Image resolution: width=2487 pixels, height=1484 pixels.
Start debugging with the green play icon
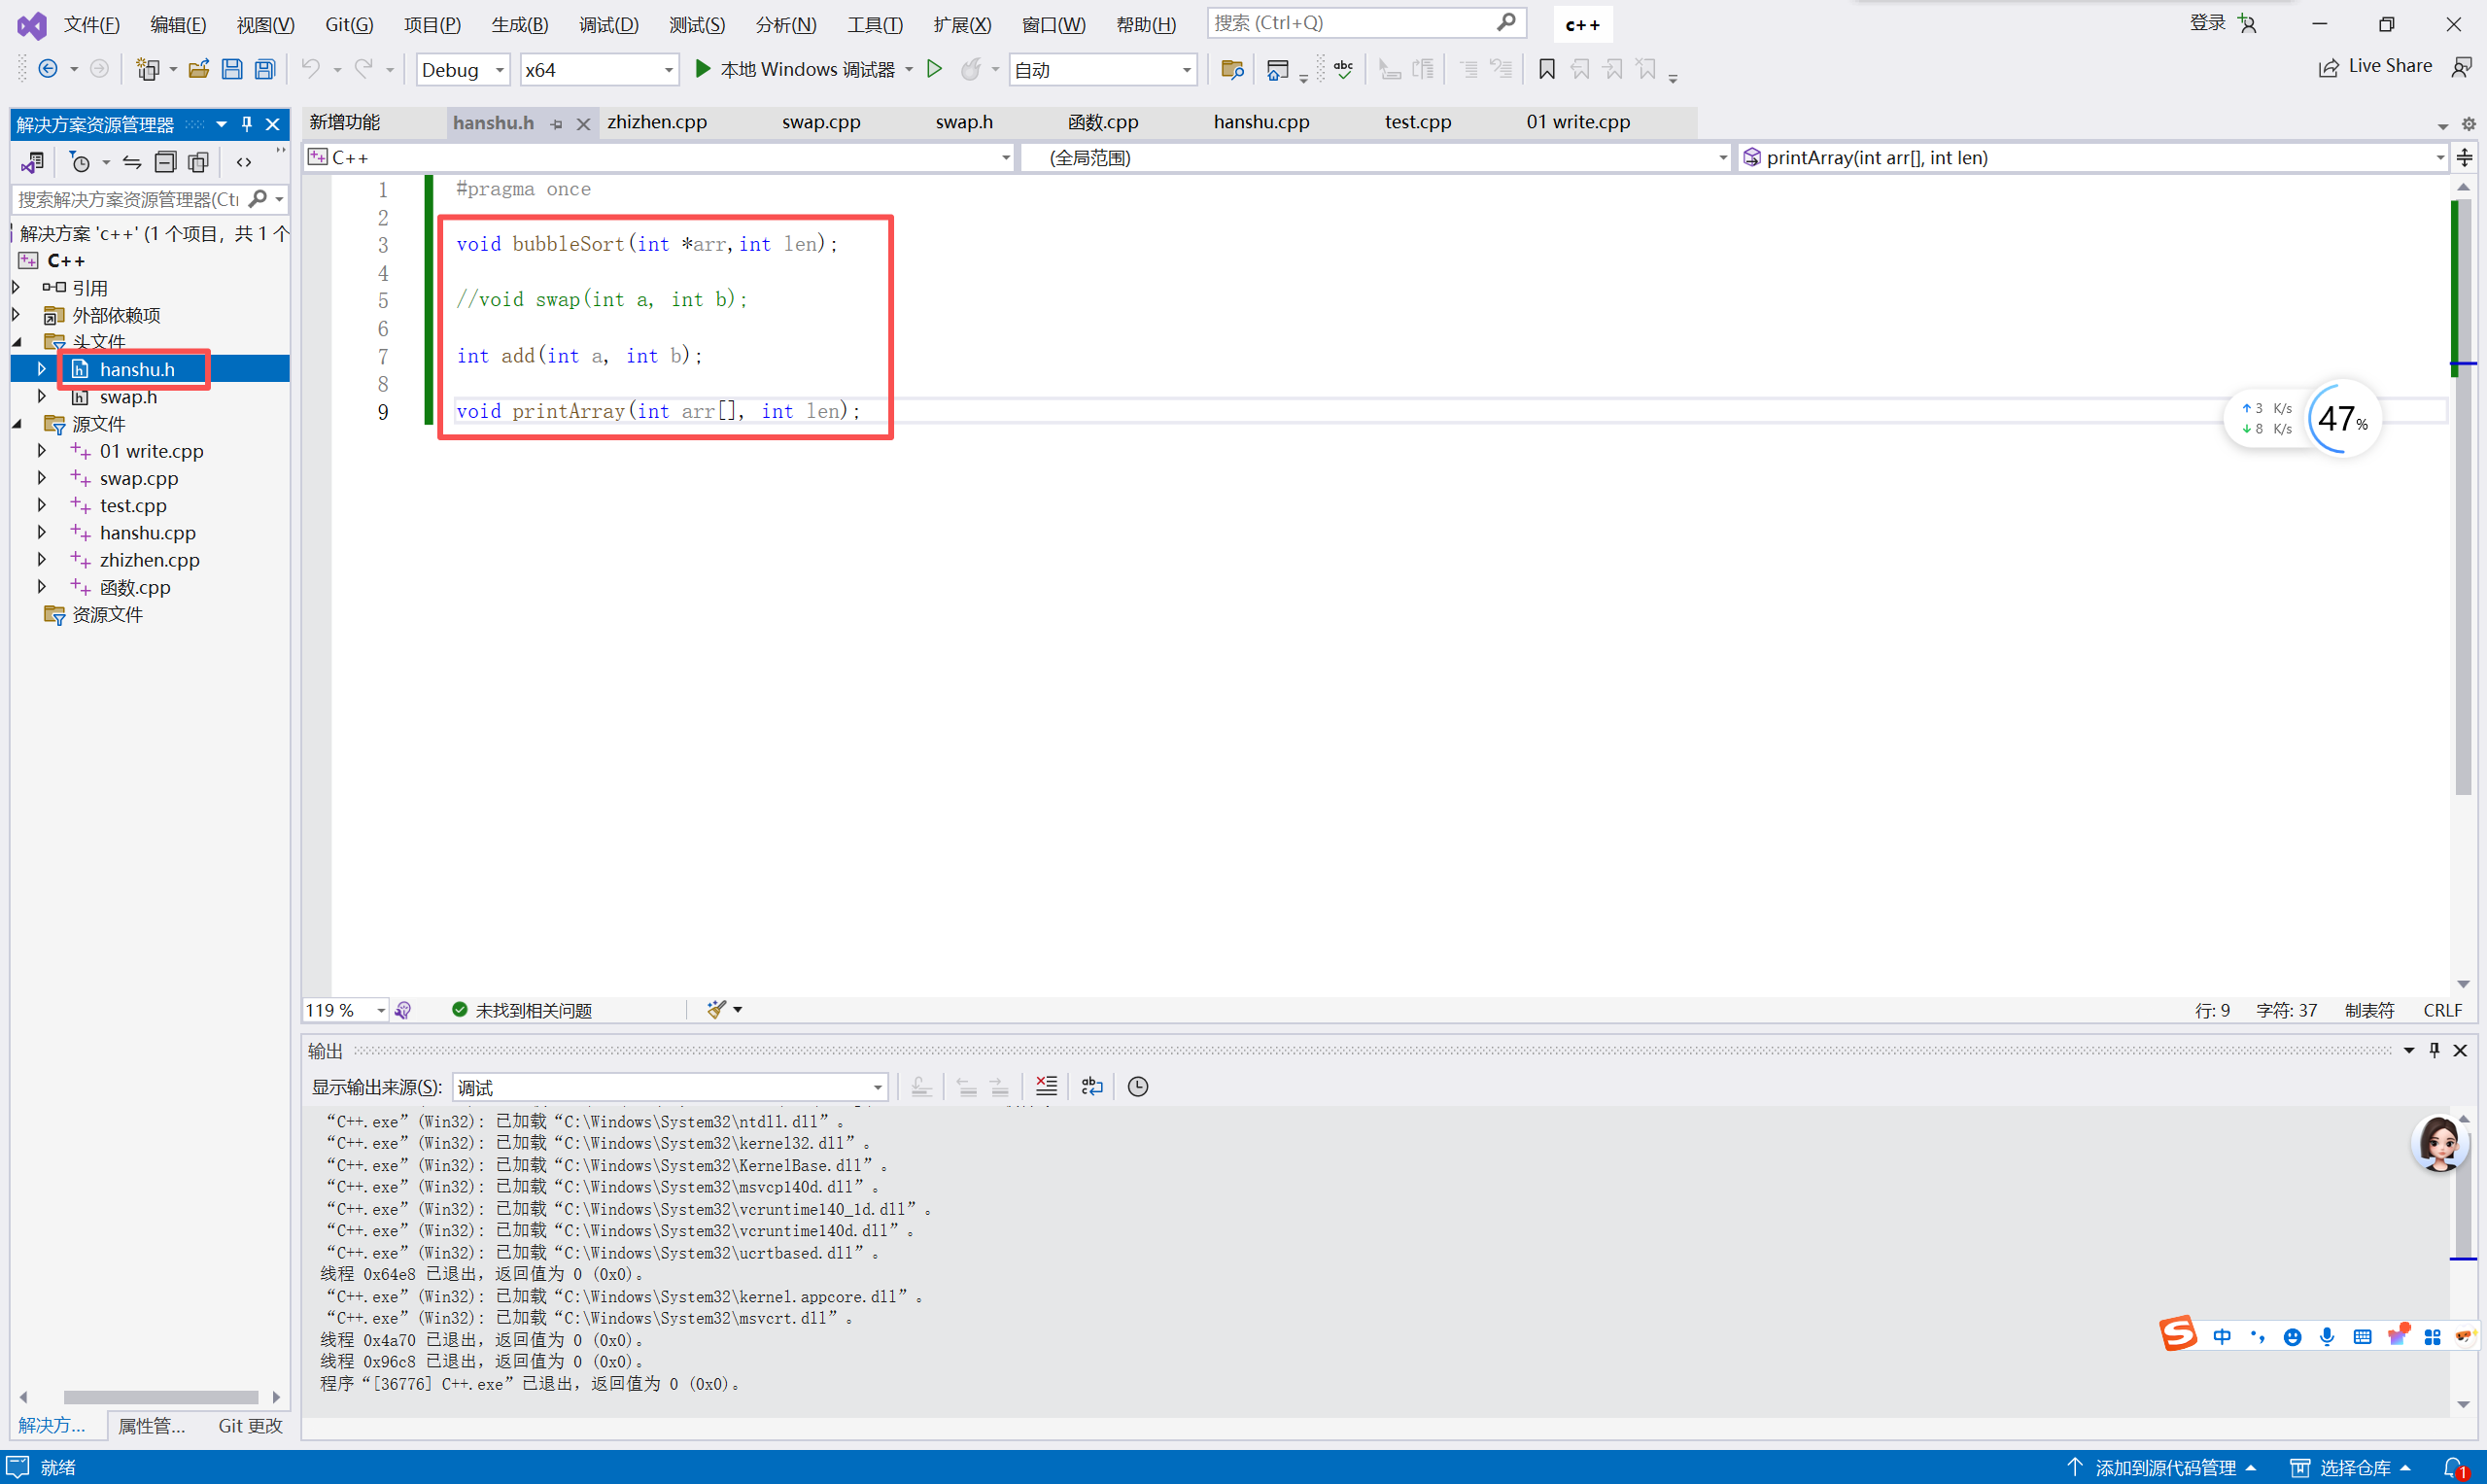point(703,69)
